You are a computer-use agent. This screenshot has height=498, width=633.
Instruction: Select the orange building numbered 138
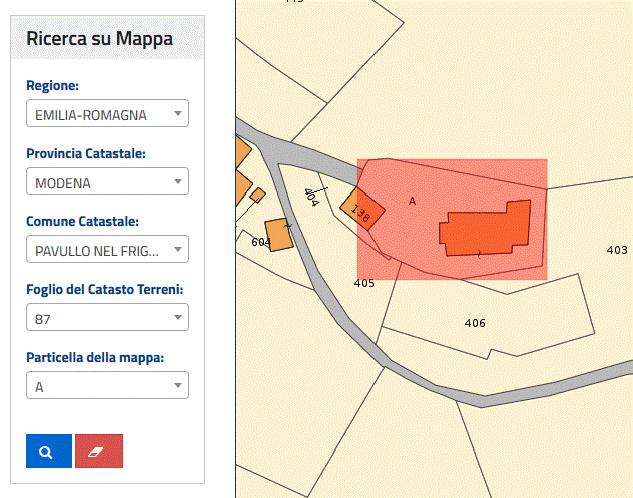tap(361, 211)
